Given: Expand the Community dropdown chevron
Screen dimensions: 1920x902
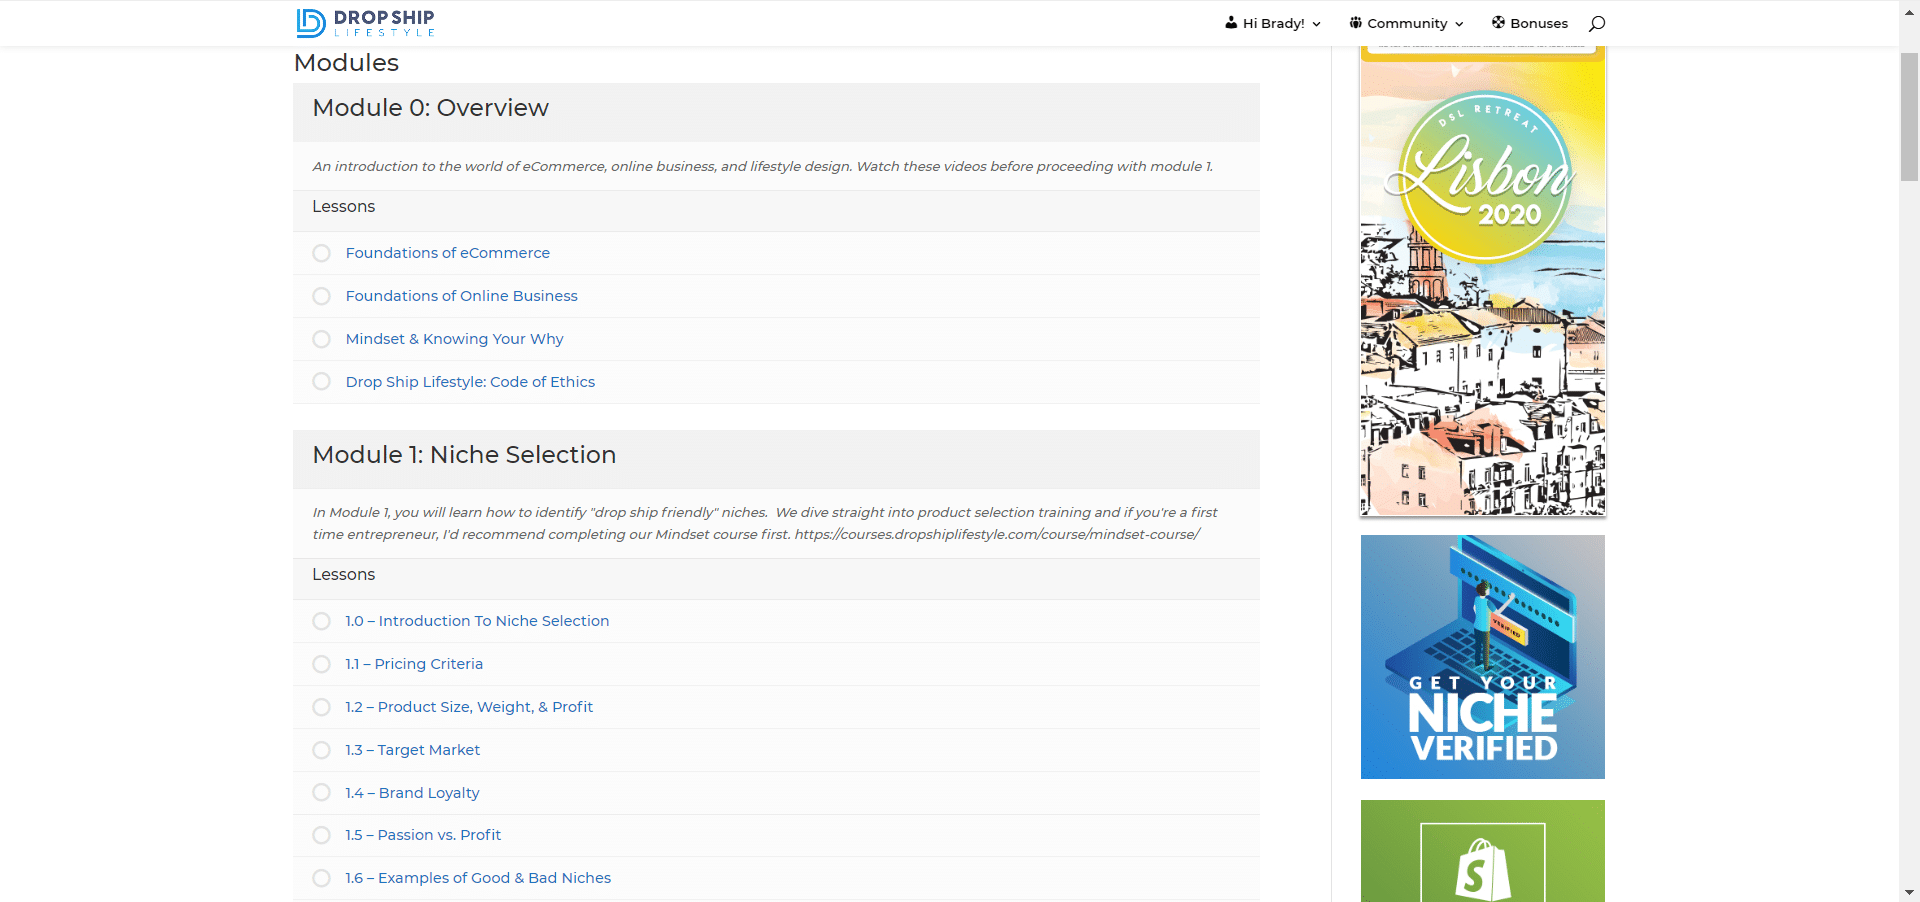Looking at the screenshot, I should [x=1459, y=24].
